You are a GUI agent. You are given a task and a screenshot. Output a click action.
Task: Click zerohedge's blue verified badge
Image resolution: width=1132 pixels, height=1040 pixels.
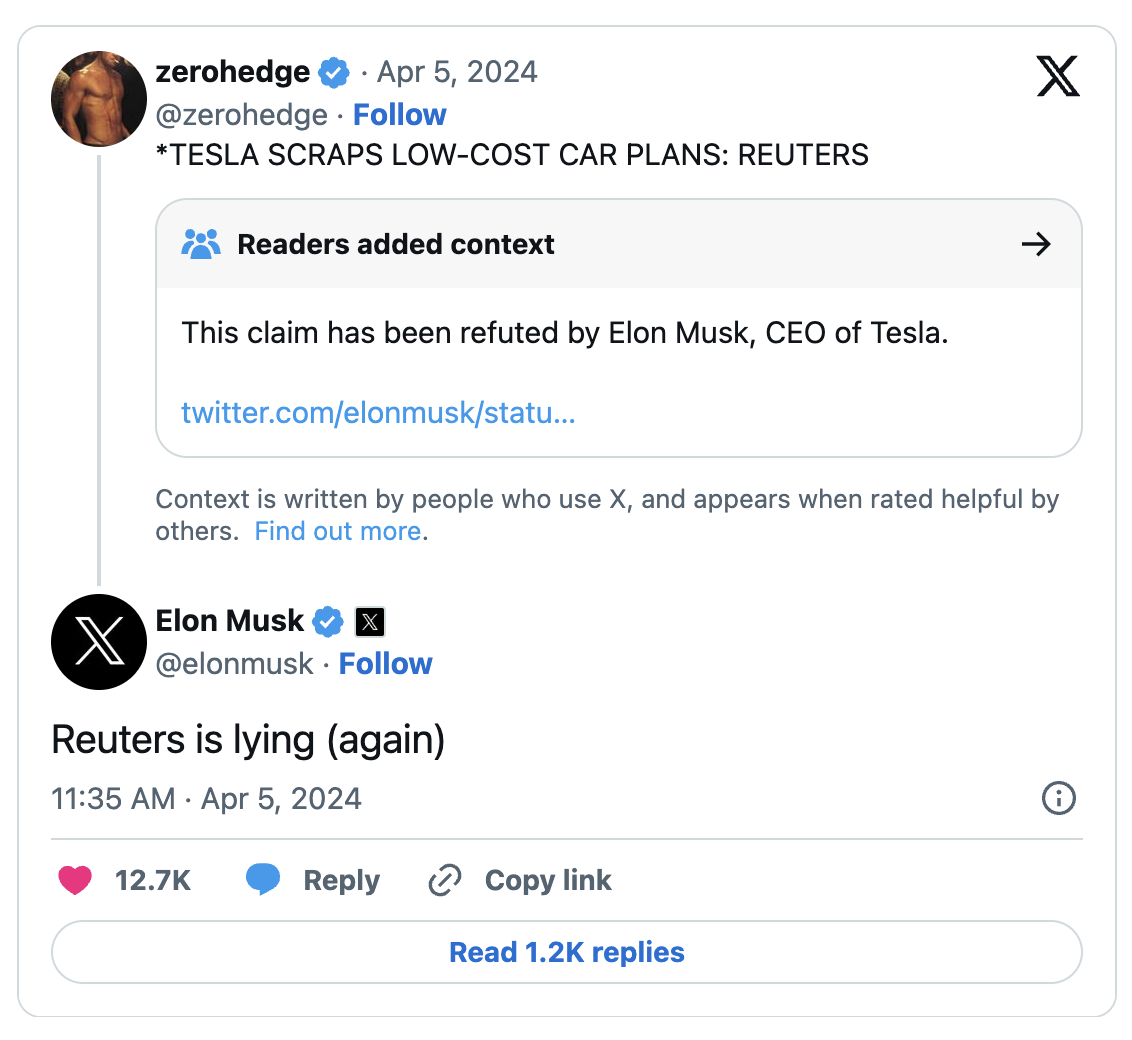pyautogui.click(x=333, y=72)
